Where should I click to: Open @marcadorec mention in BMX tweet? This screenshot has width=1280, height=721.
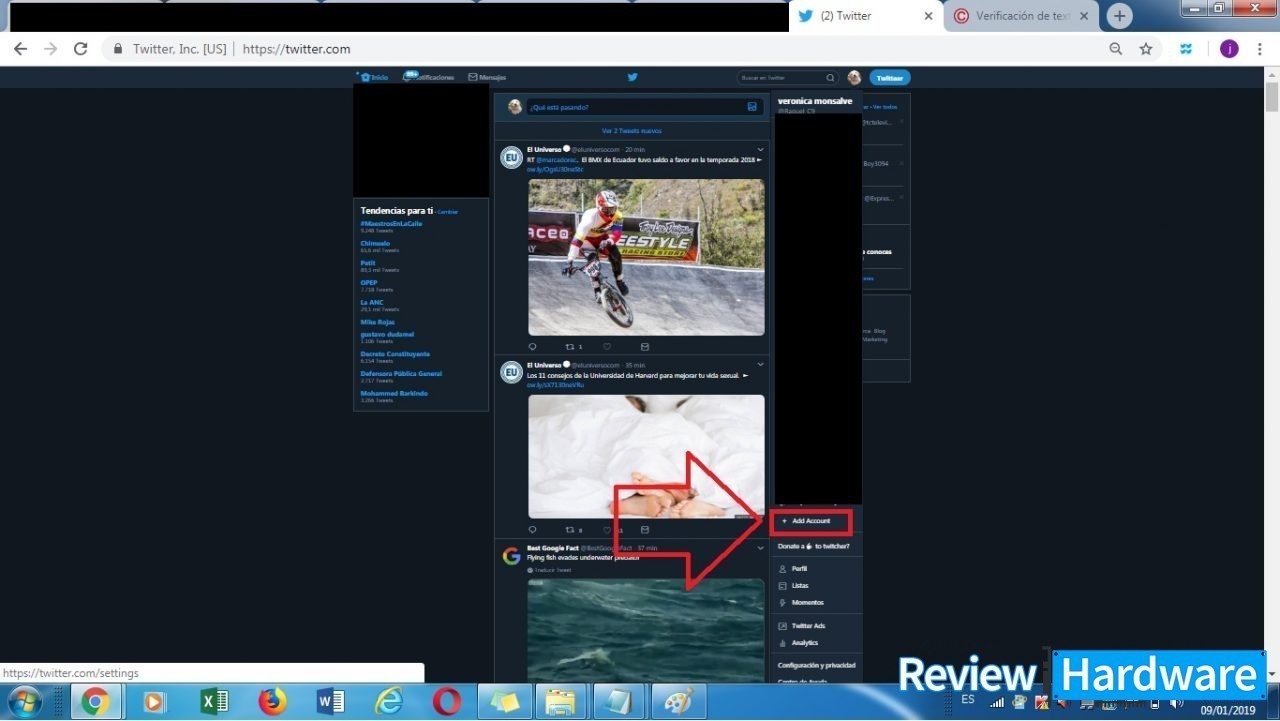[x=556, y=159]
